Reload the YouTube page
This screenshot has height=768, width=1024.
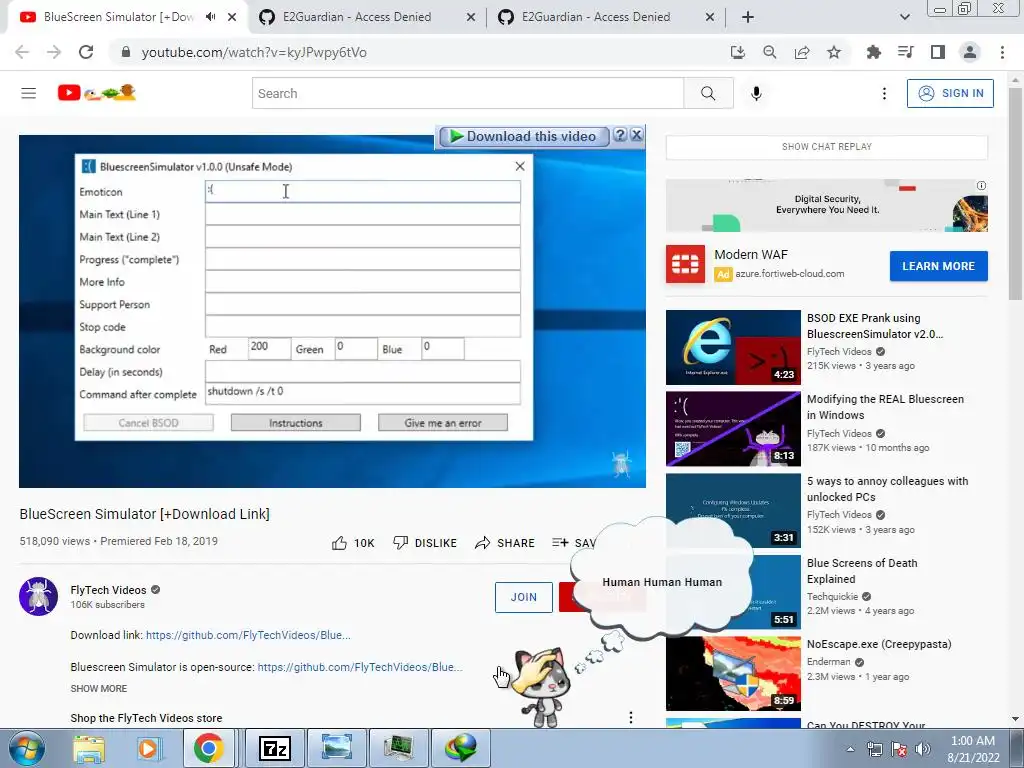tap(86, 52)
